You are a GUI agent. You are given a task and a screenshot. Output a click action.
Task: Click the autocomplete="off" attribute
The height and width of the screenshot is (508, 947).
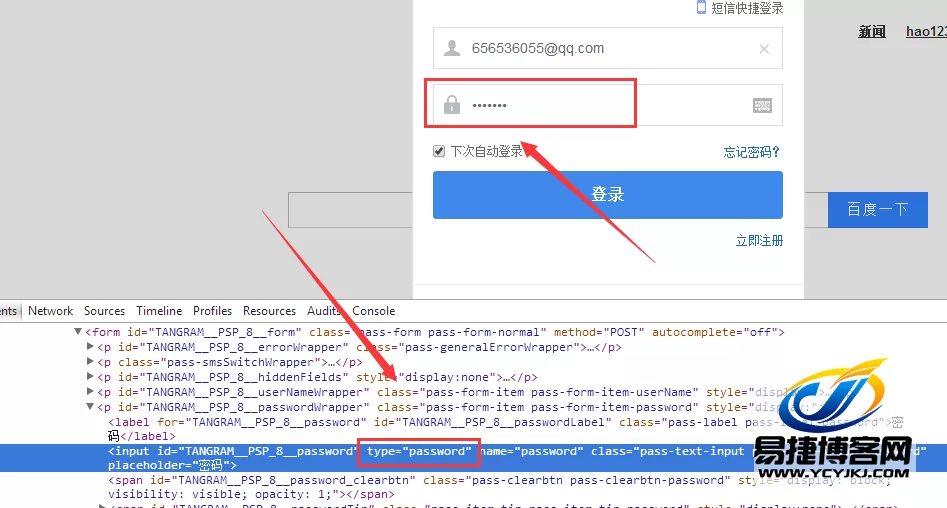(715, 332)
